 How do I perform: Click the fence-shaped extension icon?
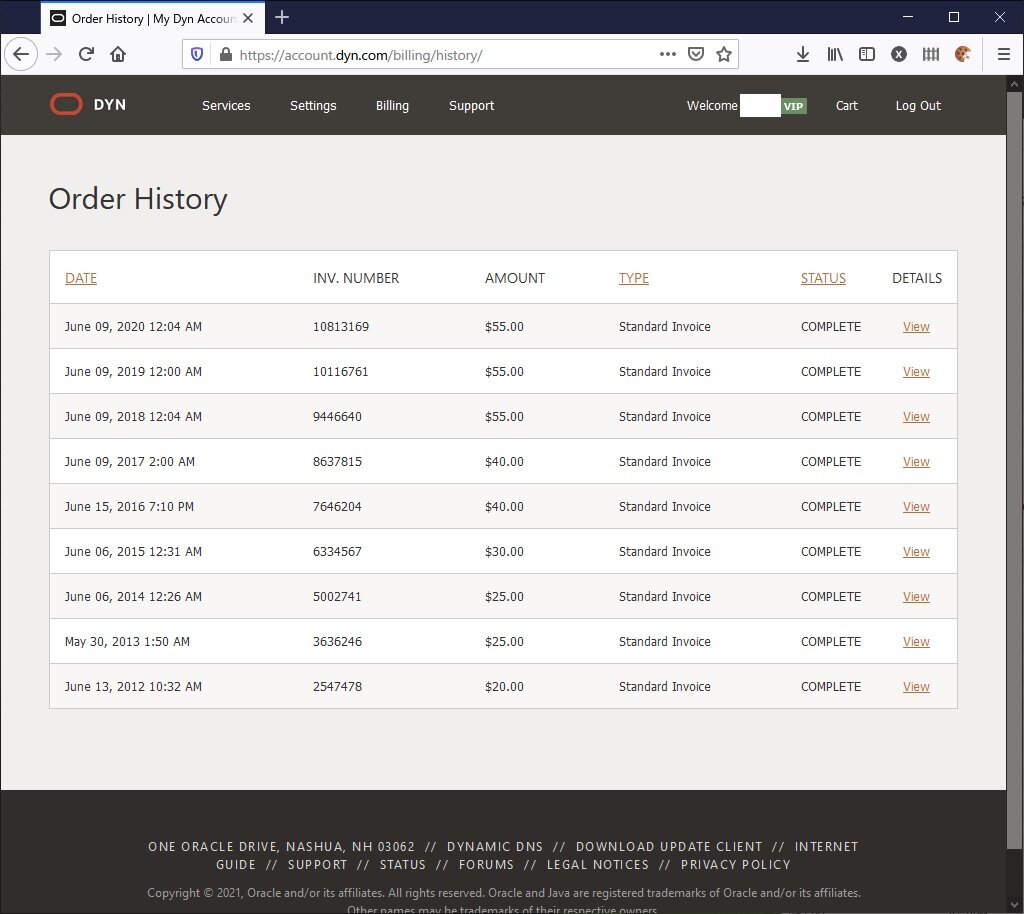pos(931,54)
